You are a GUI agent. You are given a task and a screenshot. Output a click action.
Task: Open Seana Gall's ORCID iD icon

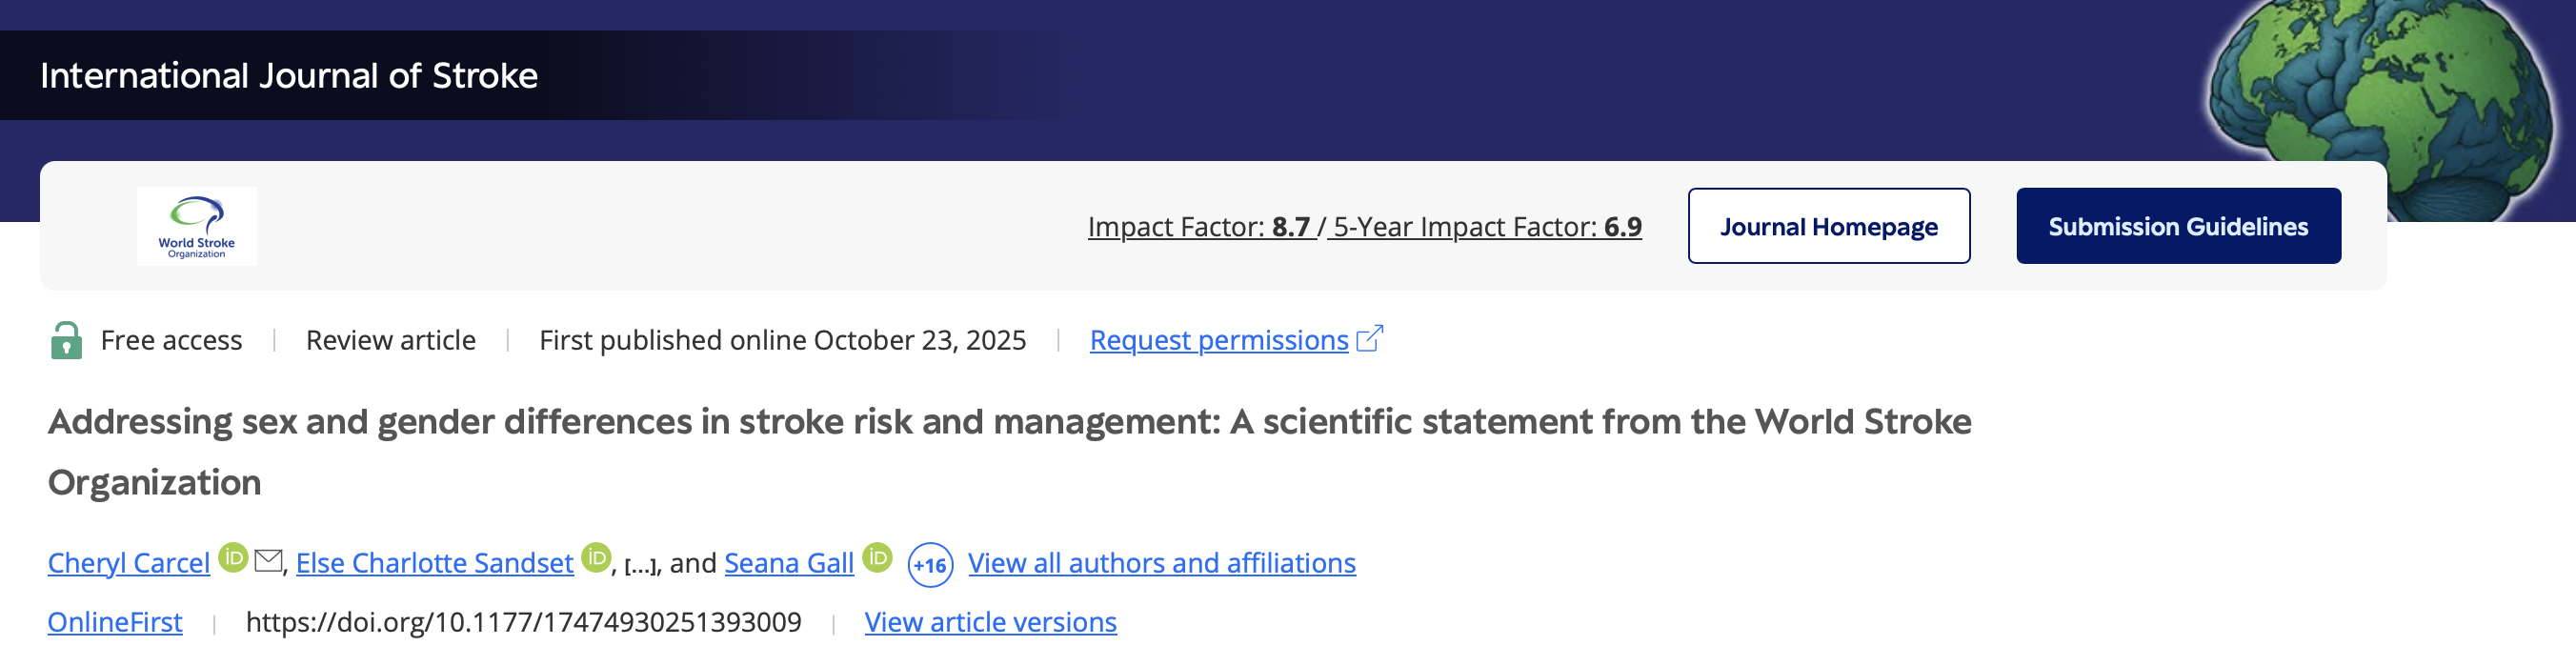[x=877, y=557]
